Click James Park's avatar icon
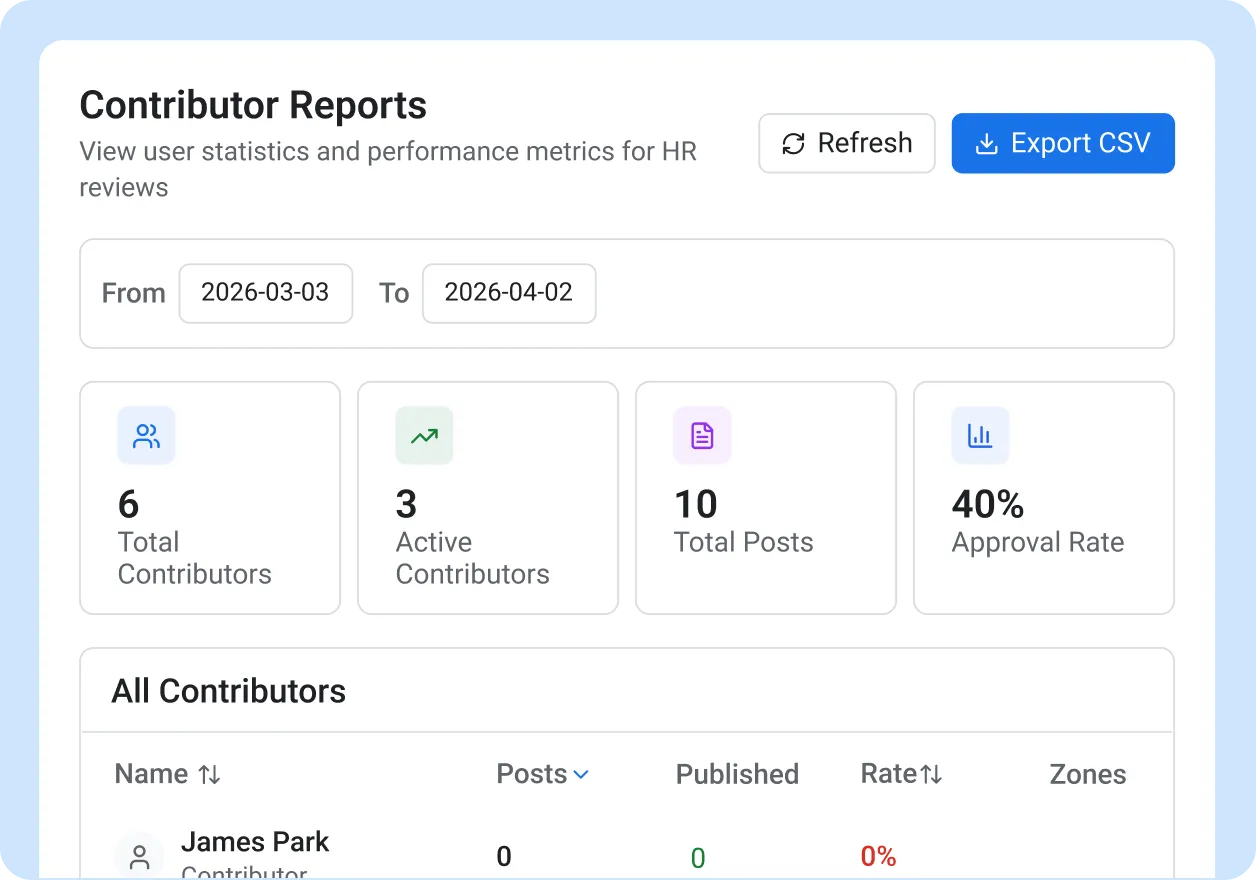 point(139,856)
